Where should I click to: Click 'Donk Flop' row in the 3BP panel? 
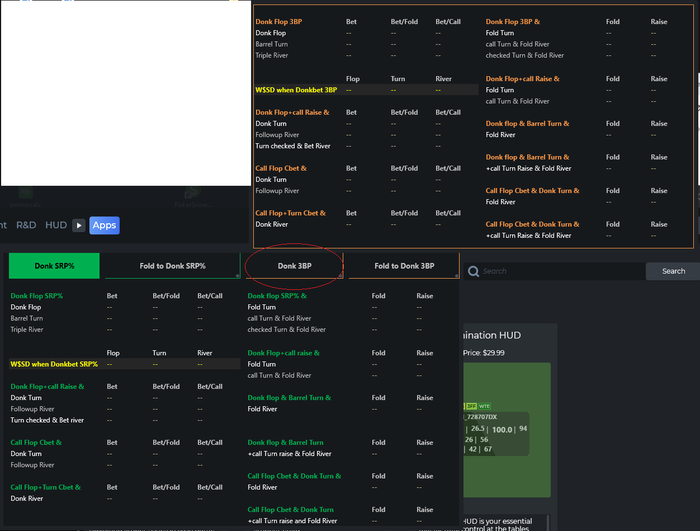click(271, 33)
